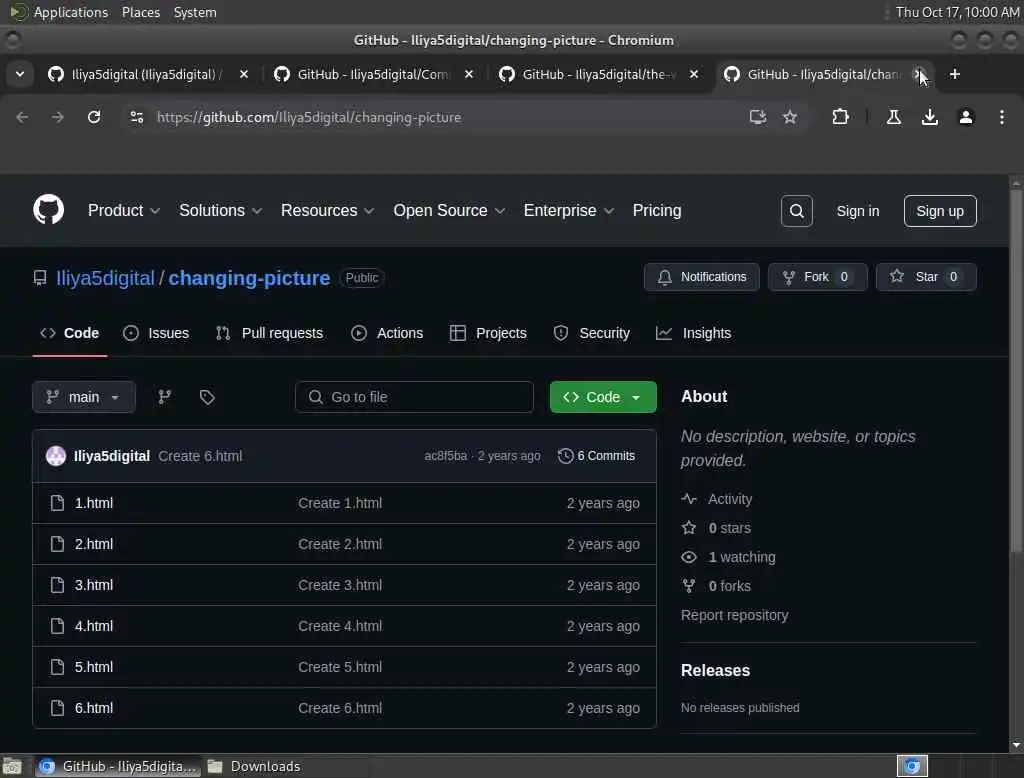Reload the page with the refresh icon
The image size is (1024, 778).
click(x=94, y=117)
